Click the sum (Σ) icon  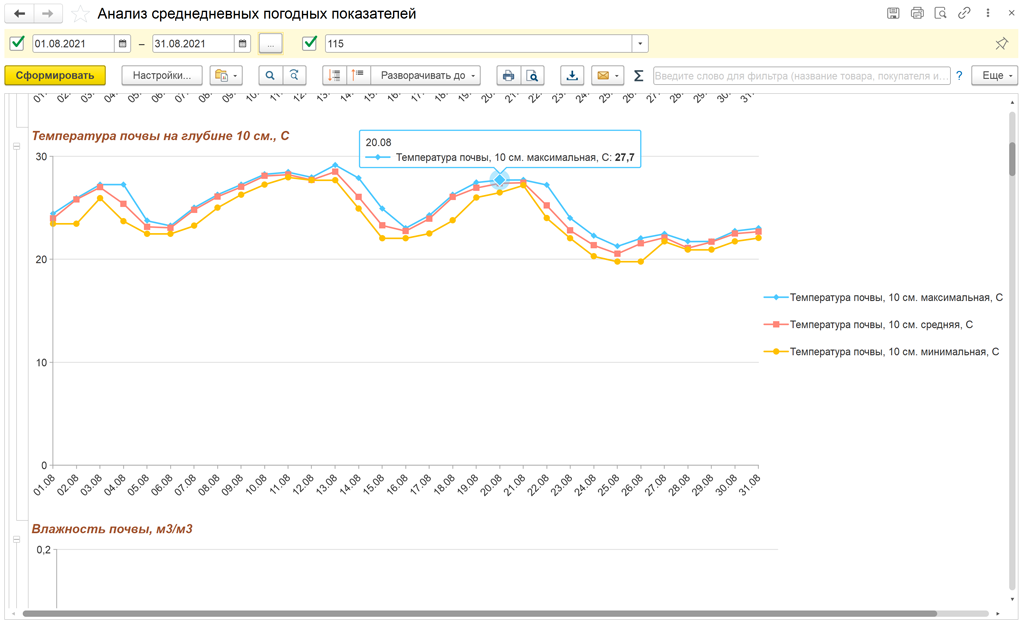tap(638, 76)
